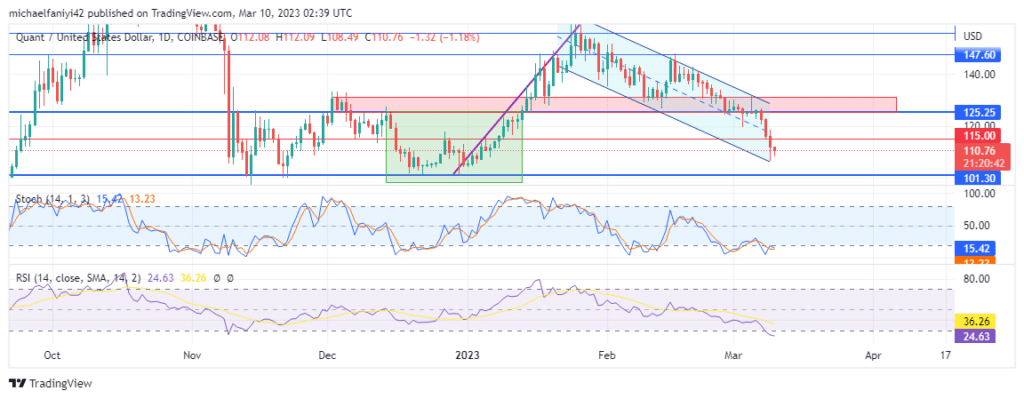This screenshot has width=1024, height=399.
Task: Click the USD currency label
Action: (x=973, y=36)
